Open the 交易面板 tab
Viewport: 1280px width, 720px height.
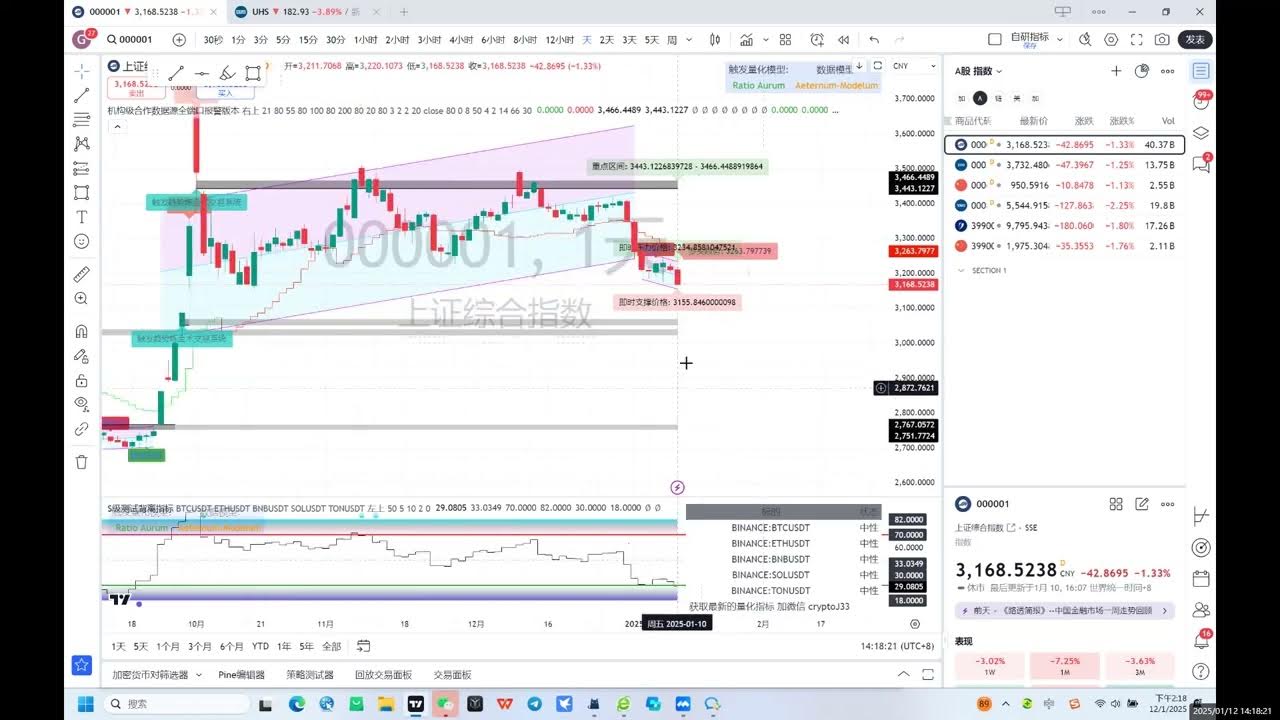point(452,675)
